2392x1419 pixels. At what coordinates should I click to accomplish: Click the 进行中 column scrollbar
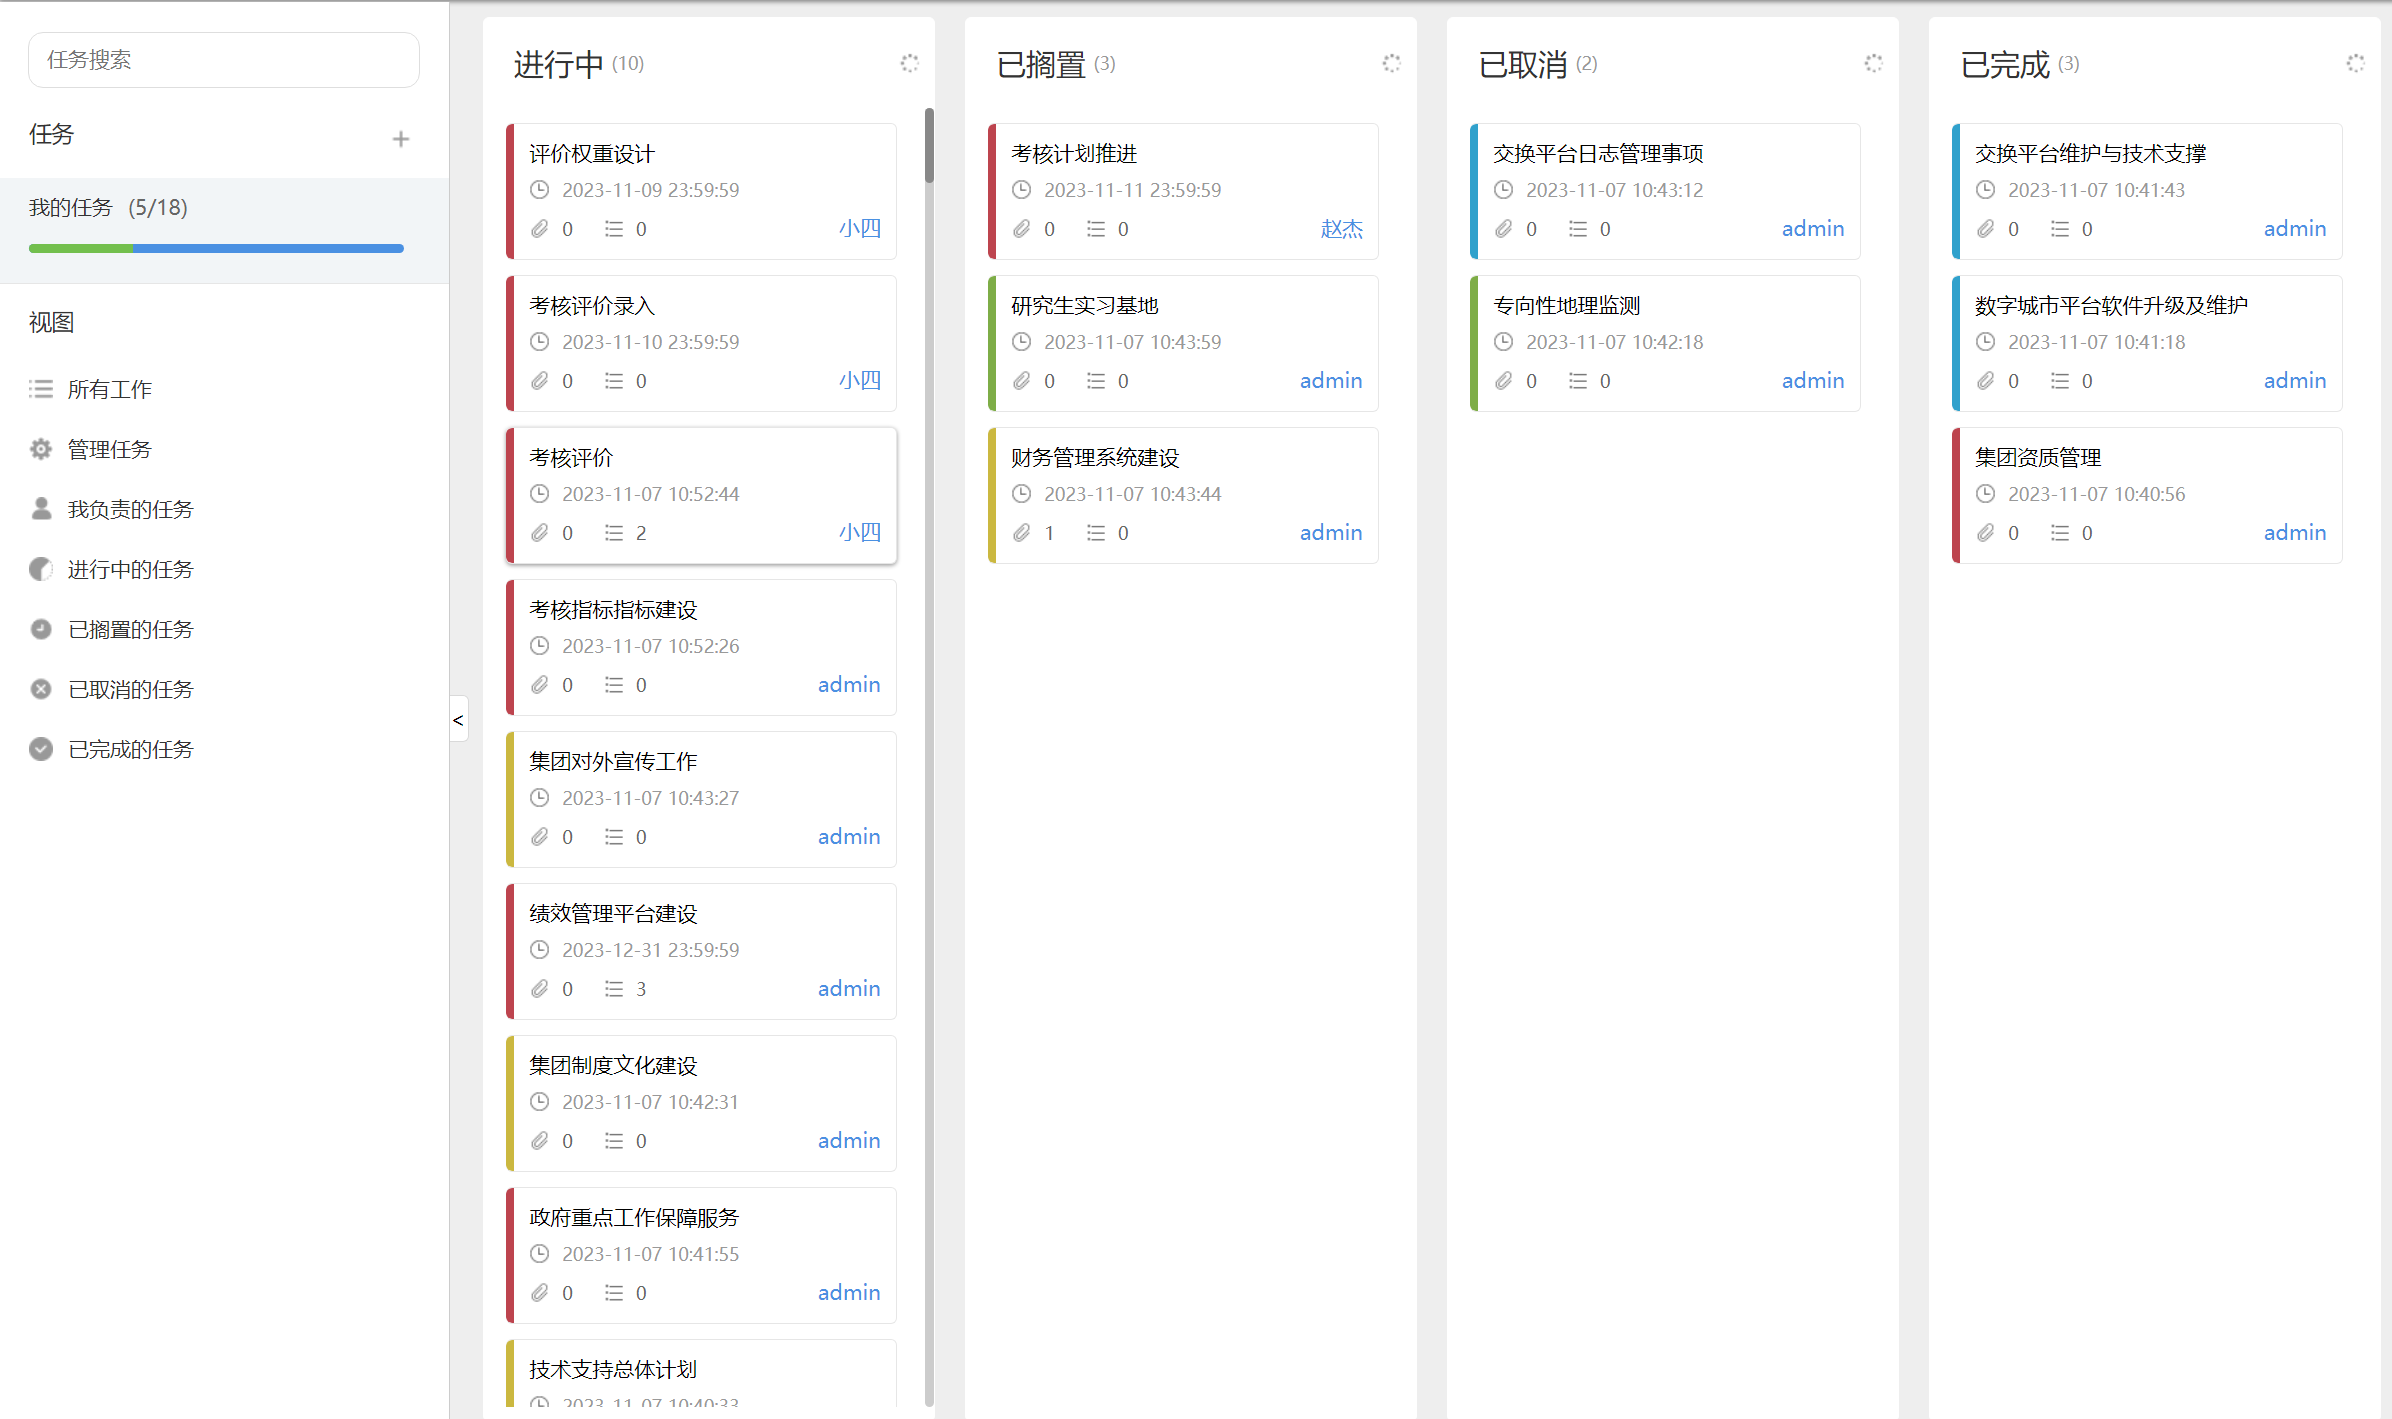[929, 146]
